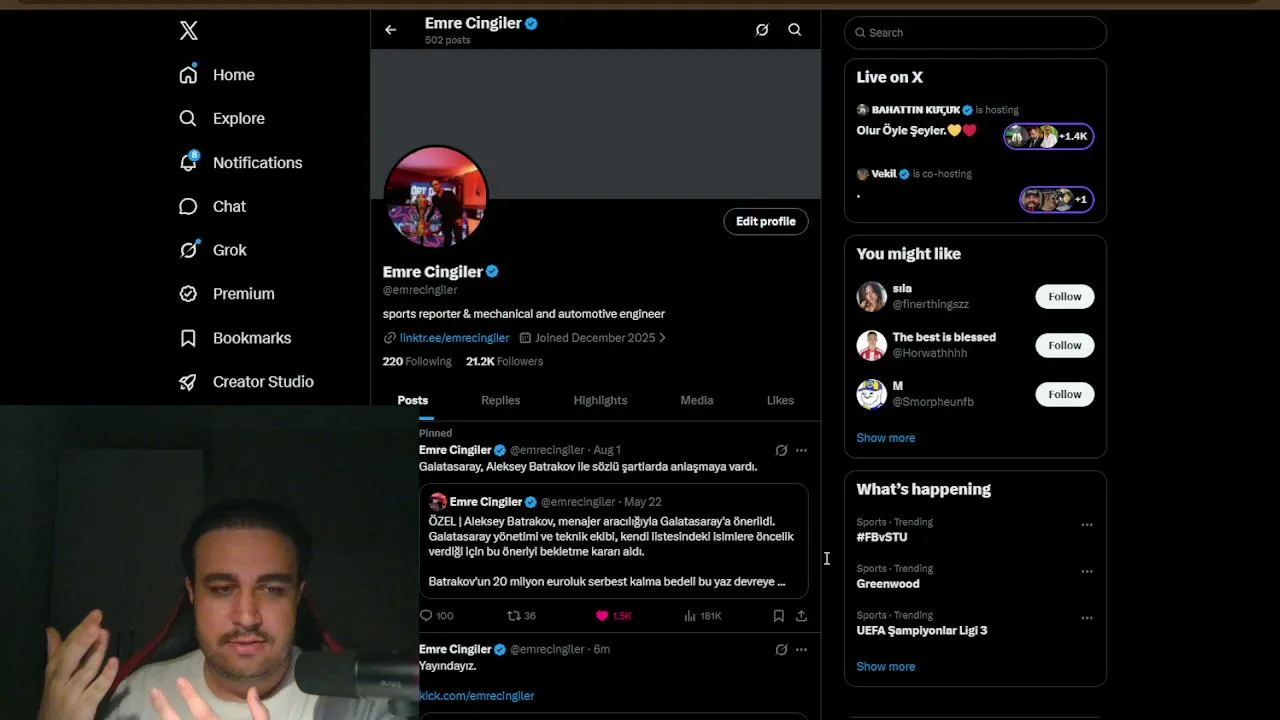
Task: Click the Grok icon on the Yayındayız post
Action: [781, 650]
